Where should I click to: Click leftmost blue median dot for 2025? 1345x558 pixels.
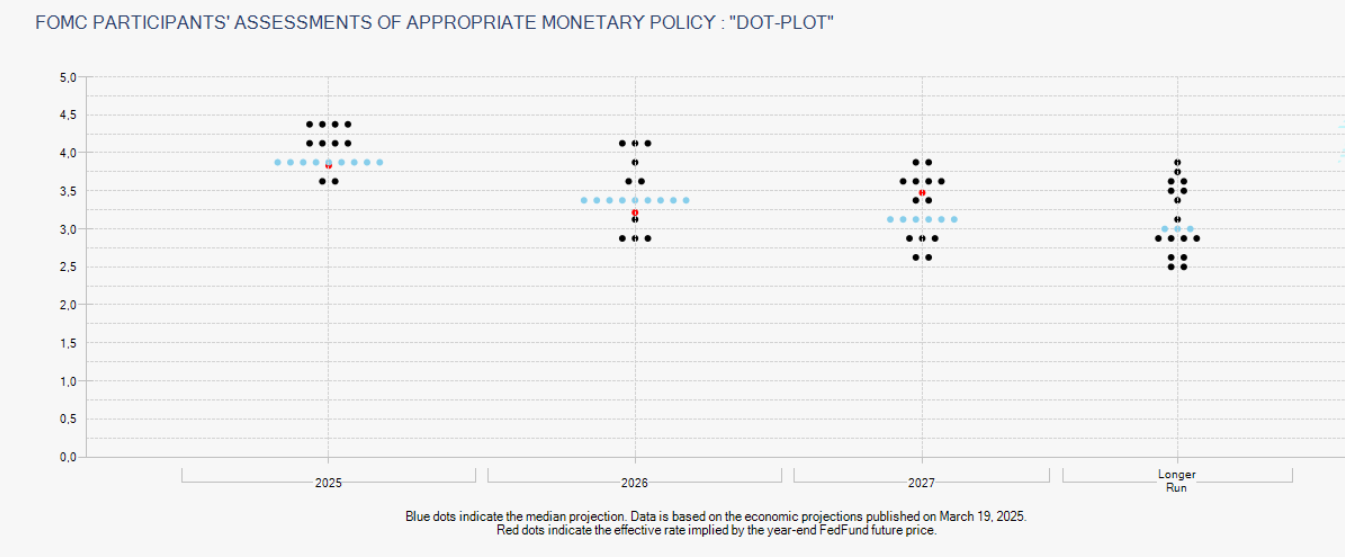tap(278, 162)
